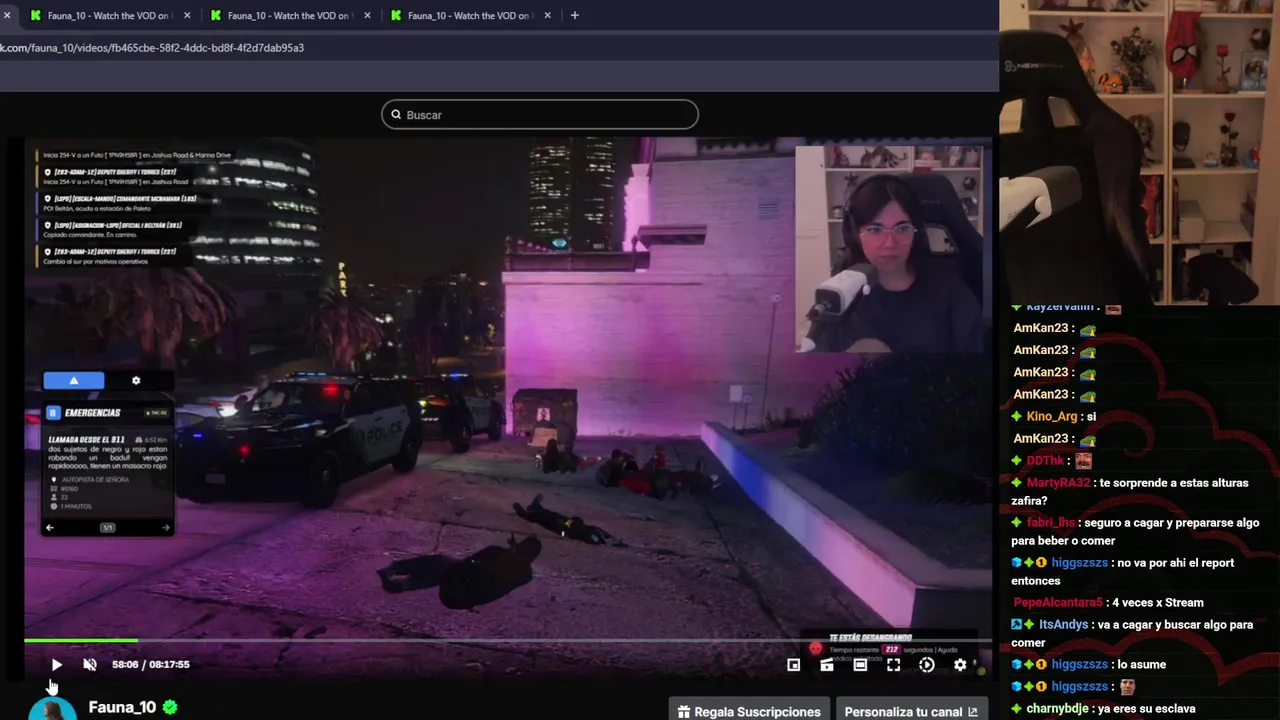
Task: Focus the Buscar search field
Action: pyautogui.click(x=540, y=115)
